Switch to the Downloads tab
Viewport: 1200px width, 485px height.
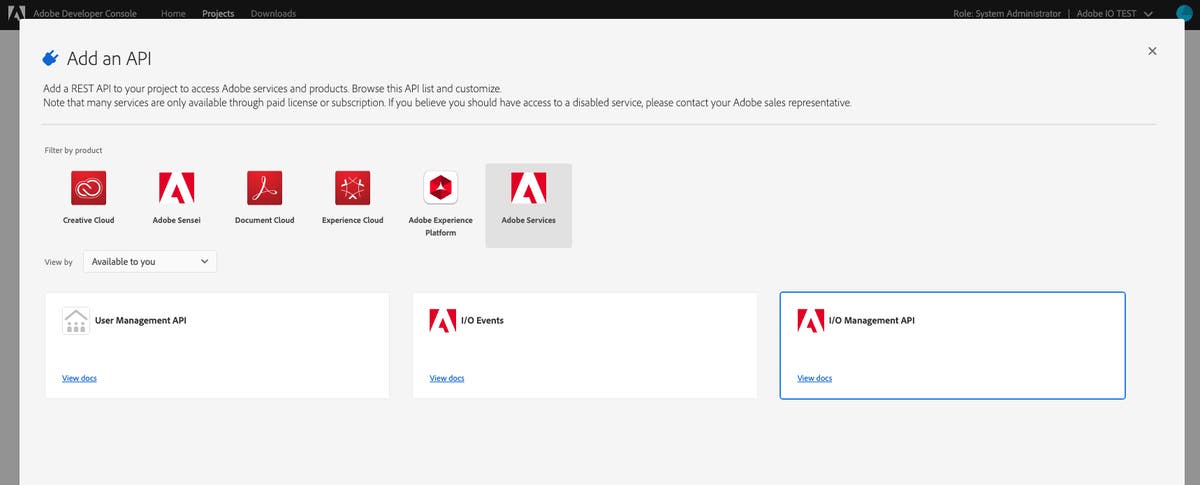(273, 14)
